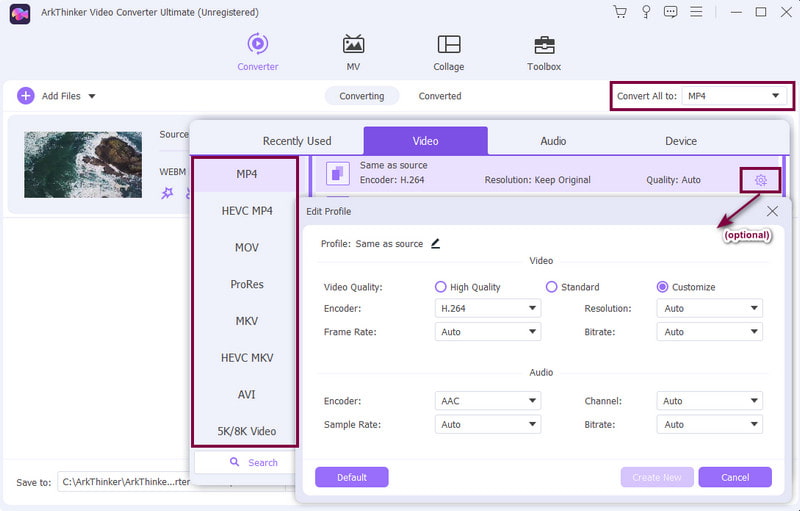Click the ArkThinker app logo
800x511 pixels.
pos(20,13)
